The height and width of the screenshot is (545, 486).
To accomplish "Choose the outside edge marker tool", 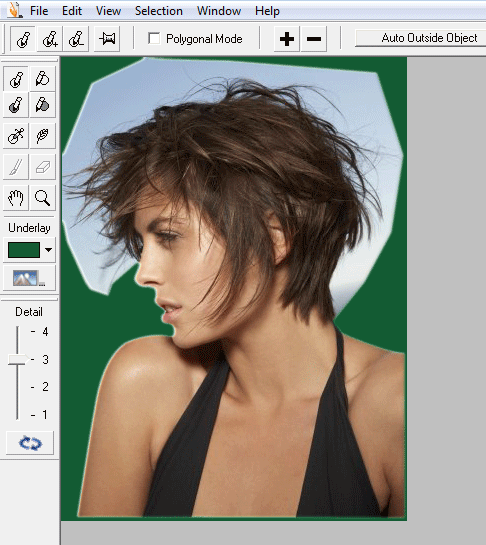I will (x=16, y=79).
